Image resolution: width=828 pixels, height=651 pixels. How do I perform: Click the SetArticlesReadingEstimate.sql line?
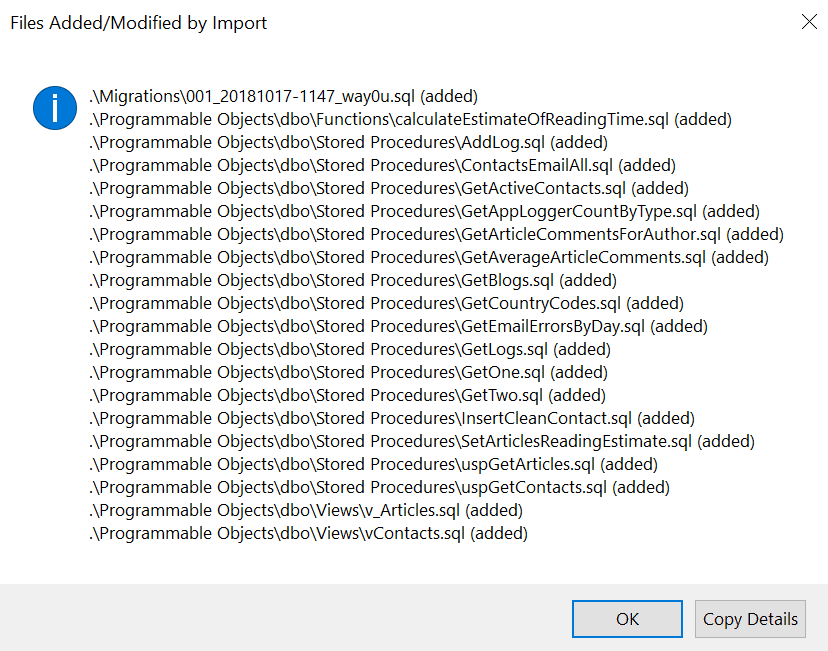coord(422,441)
